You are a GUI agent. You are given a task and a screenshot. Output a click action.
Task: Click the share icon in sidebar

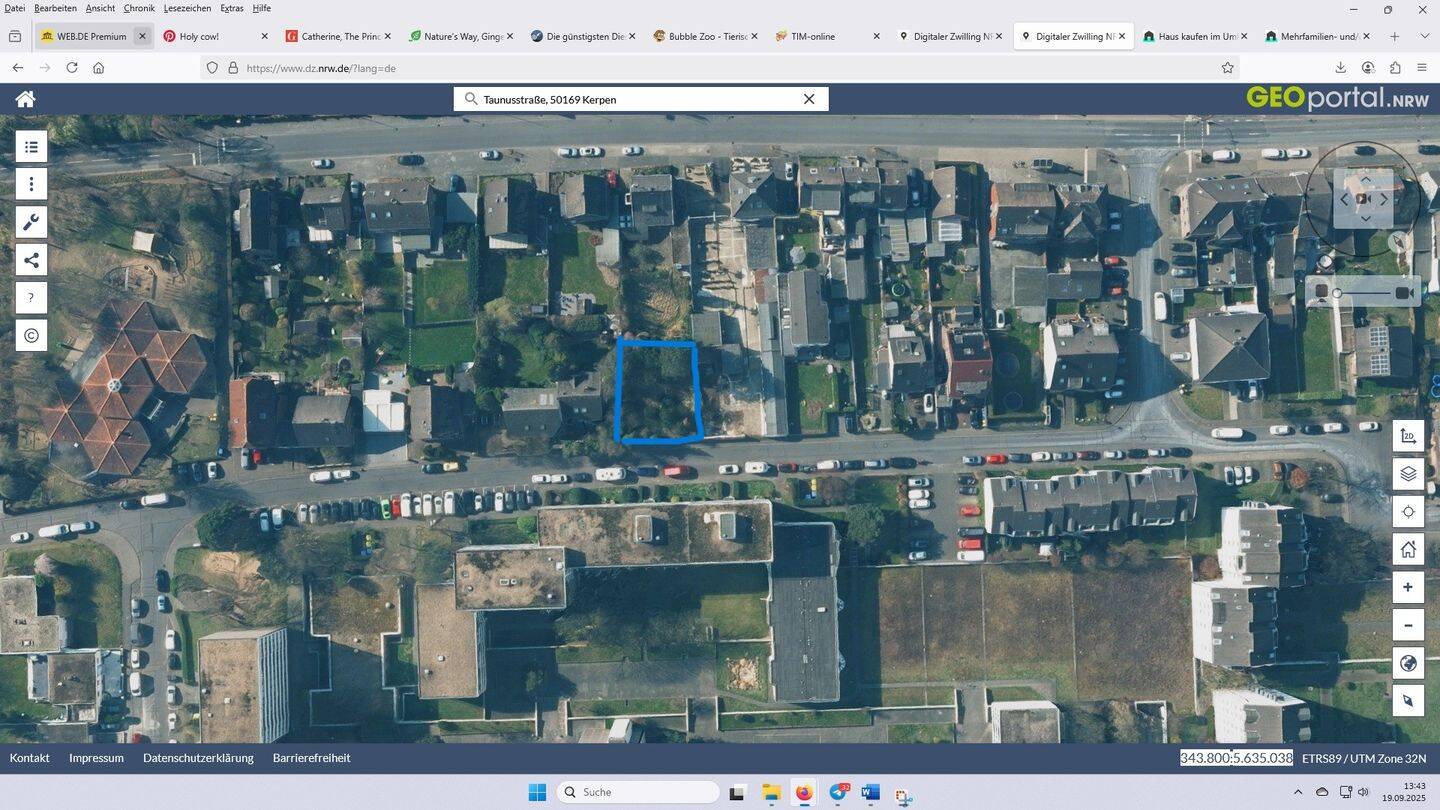point(30,259)
